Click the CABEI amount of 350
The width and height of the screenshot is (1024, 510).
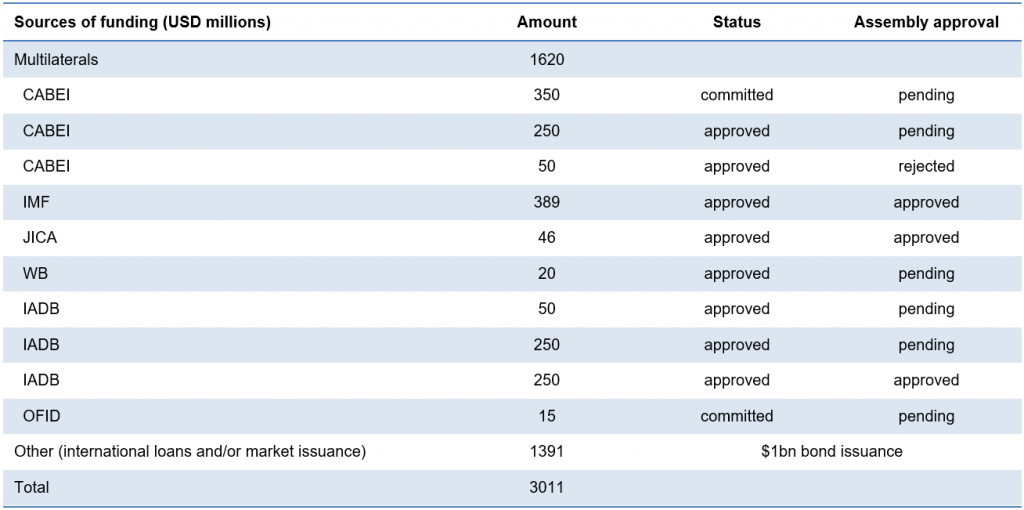point(547,95)
